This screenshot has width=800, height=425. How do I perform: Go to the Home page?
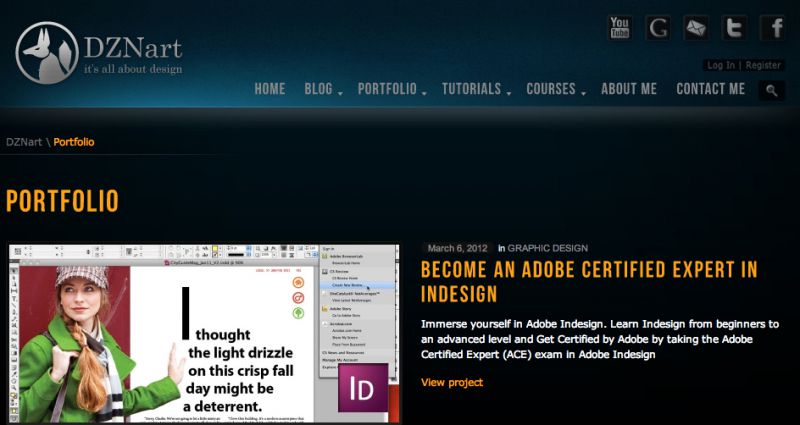[x=270, y=89]
